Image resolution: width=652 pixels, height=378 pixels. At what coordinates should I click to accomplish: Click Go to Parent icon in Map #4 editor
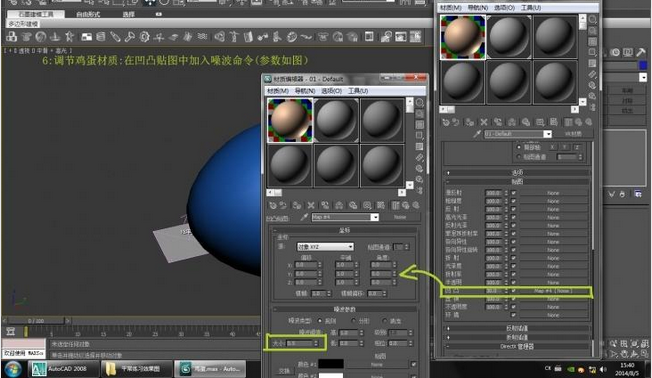(406, 205)
